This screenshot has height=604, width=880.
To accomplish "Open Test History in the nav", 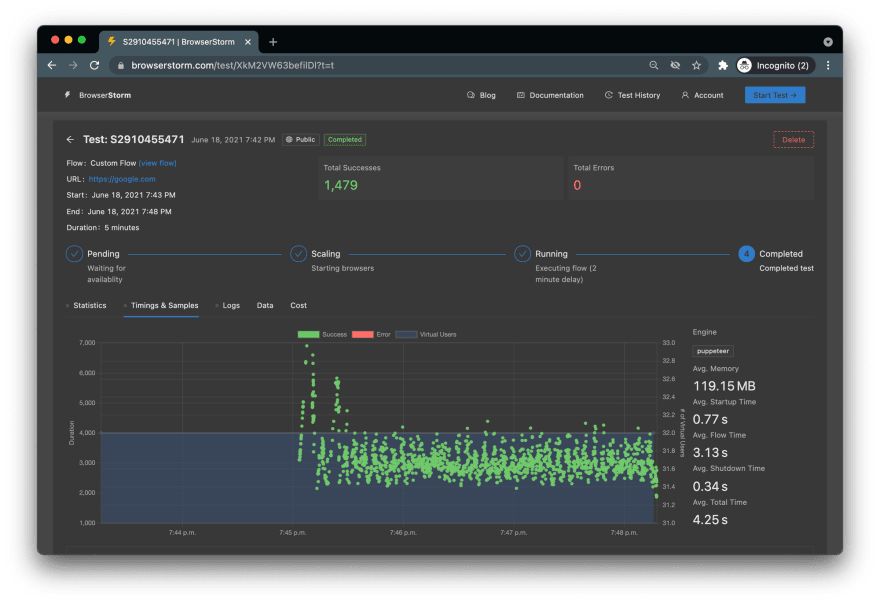I will (632, 95).
